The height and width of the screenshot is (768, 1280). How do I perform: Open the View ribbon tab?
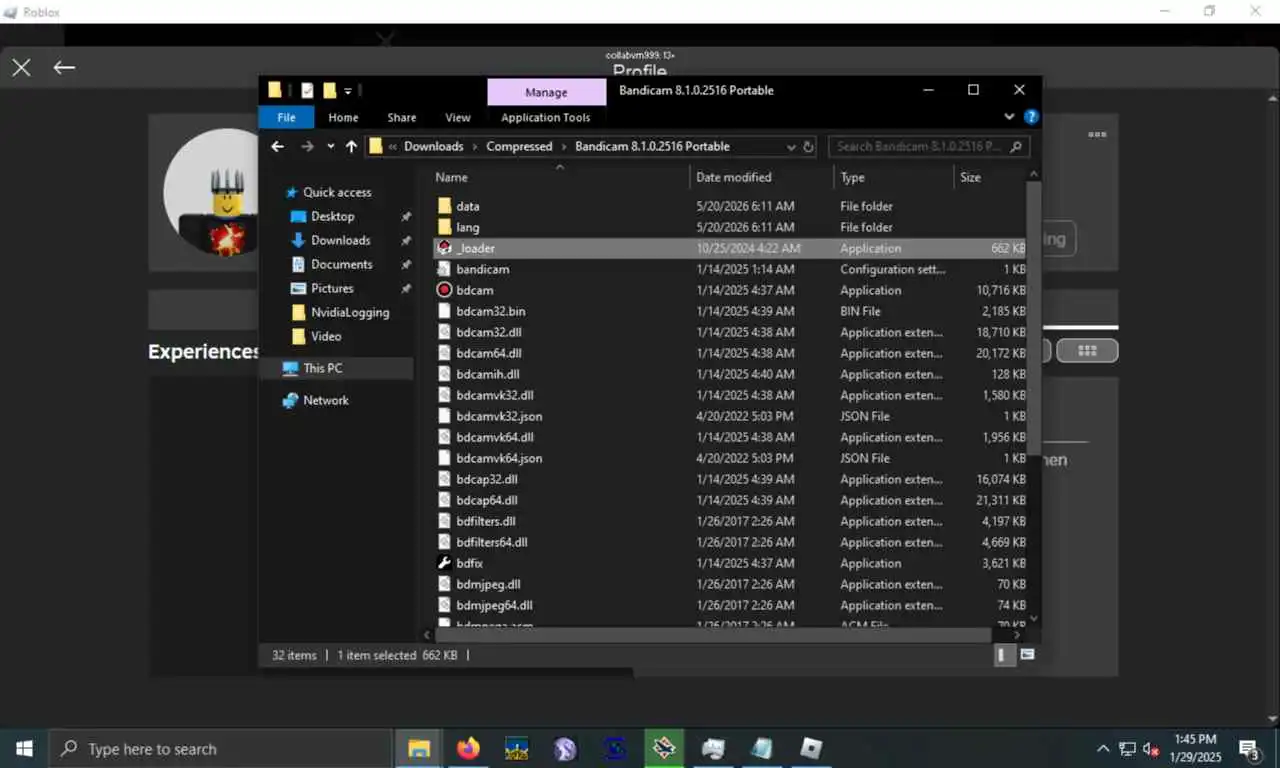point(458,117)
